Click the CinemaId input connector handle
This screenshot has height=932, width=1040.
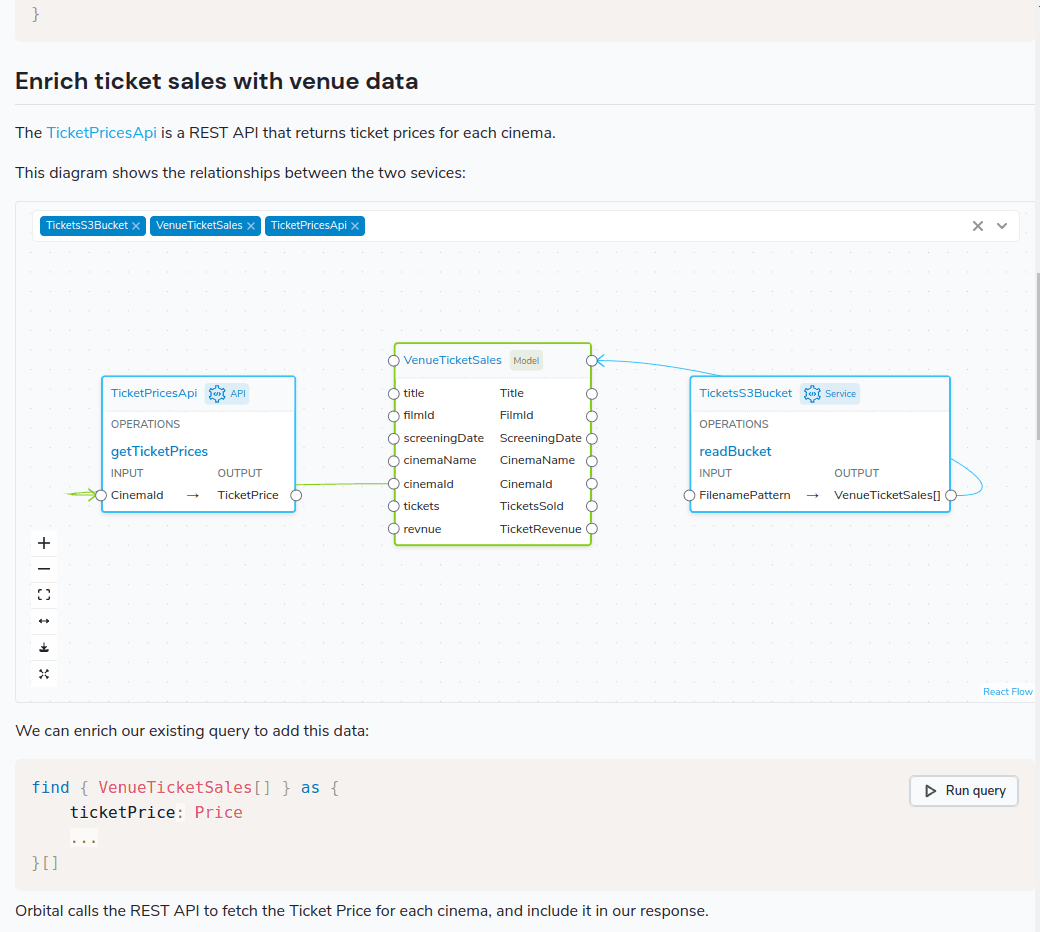[x=101, y=496]
